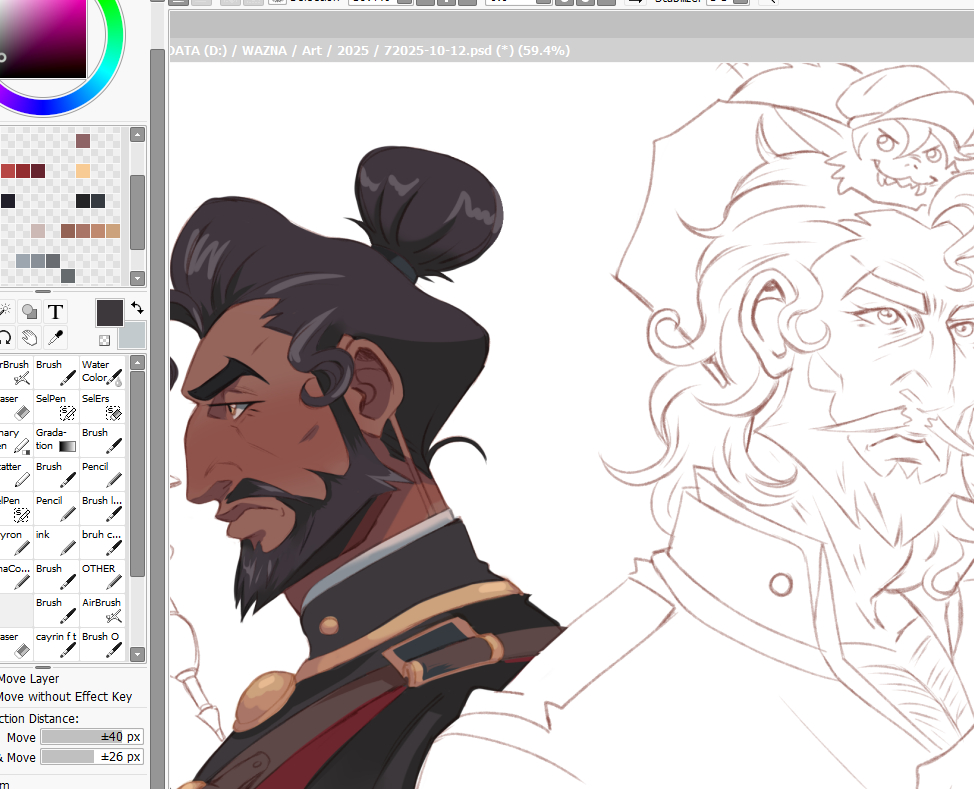Select the Text tool
This screenshot has height=789, width=974.
click(55, 312)
